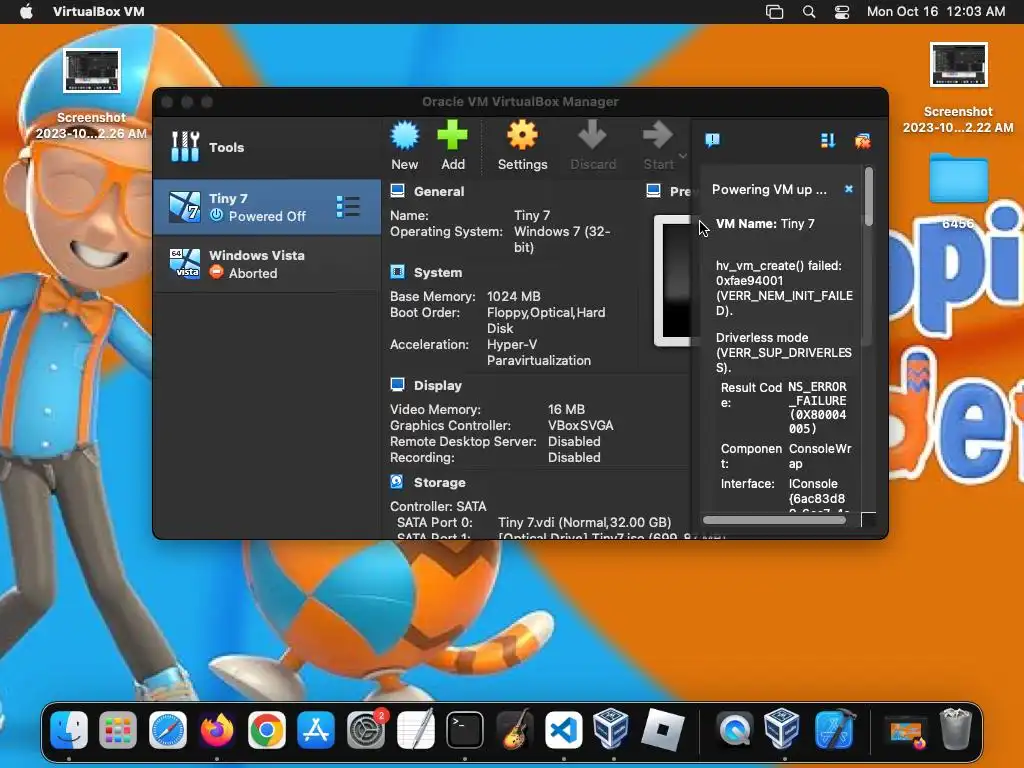The height and width of the screenshot is (768, 1024).
Task: Select the Tiny 7 virtual machine
Action: tap(266, 207)
